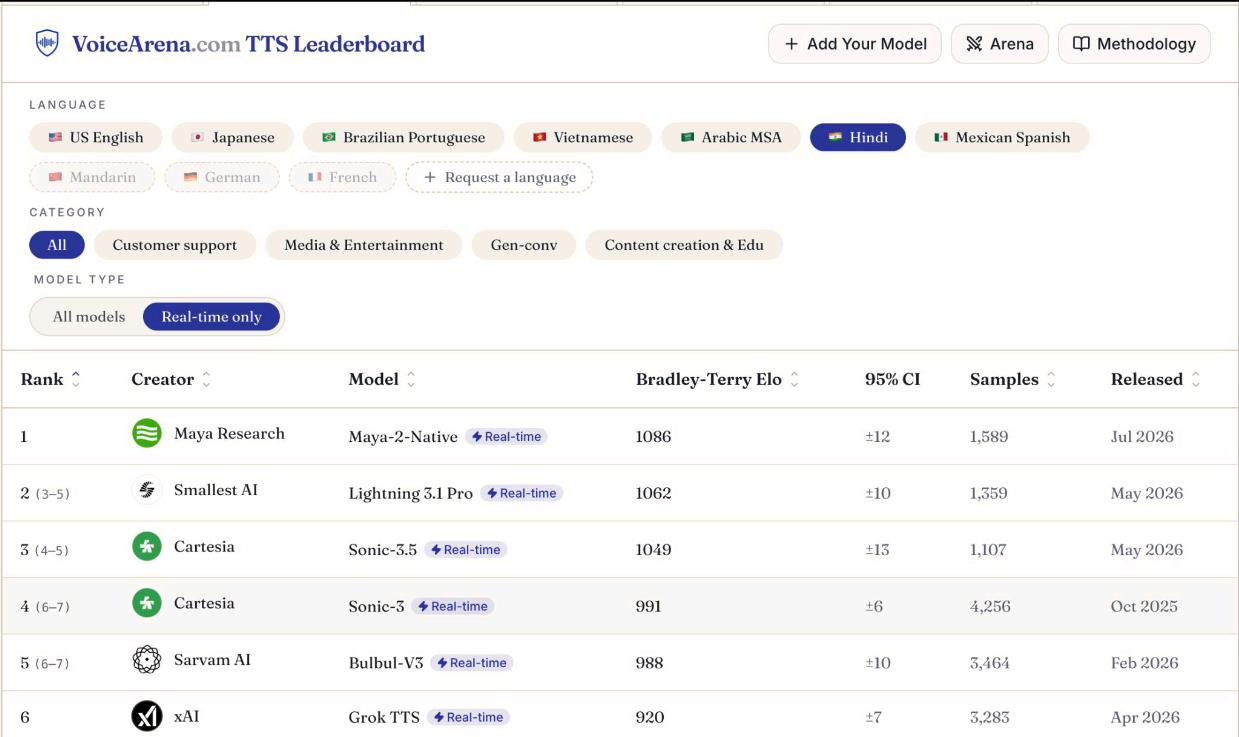The width and height of the screenshot is (1239, 737).
Task: Click the disabled Mandarin language chip
Action: 91,177
